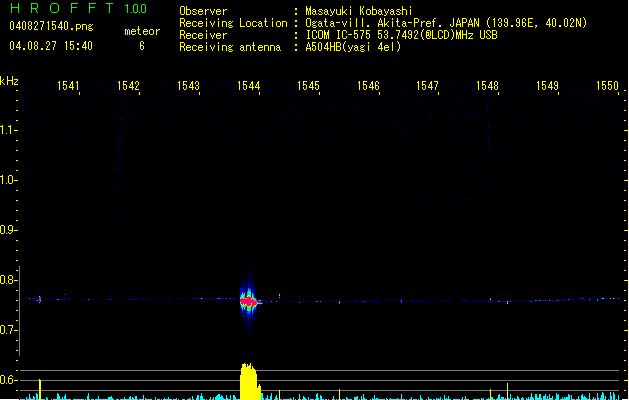Click the 0.8 frequency axis label
The image size is (629, 400).
click(9, 281)
